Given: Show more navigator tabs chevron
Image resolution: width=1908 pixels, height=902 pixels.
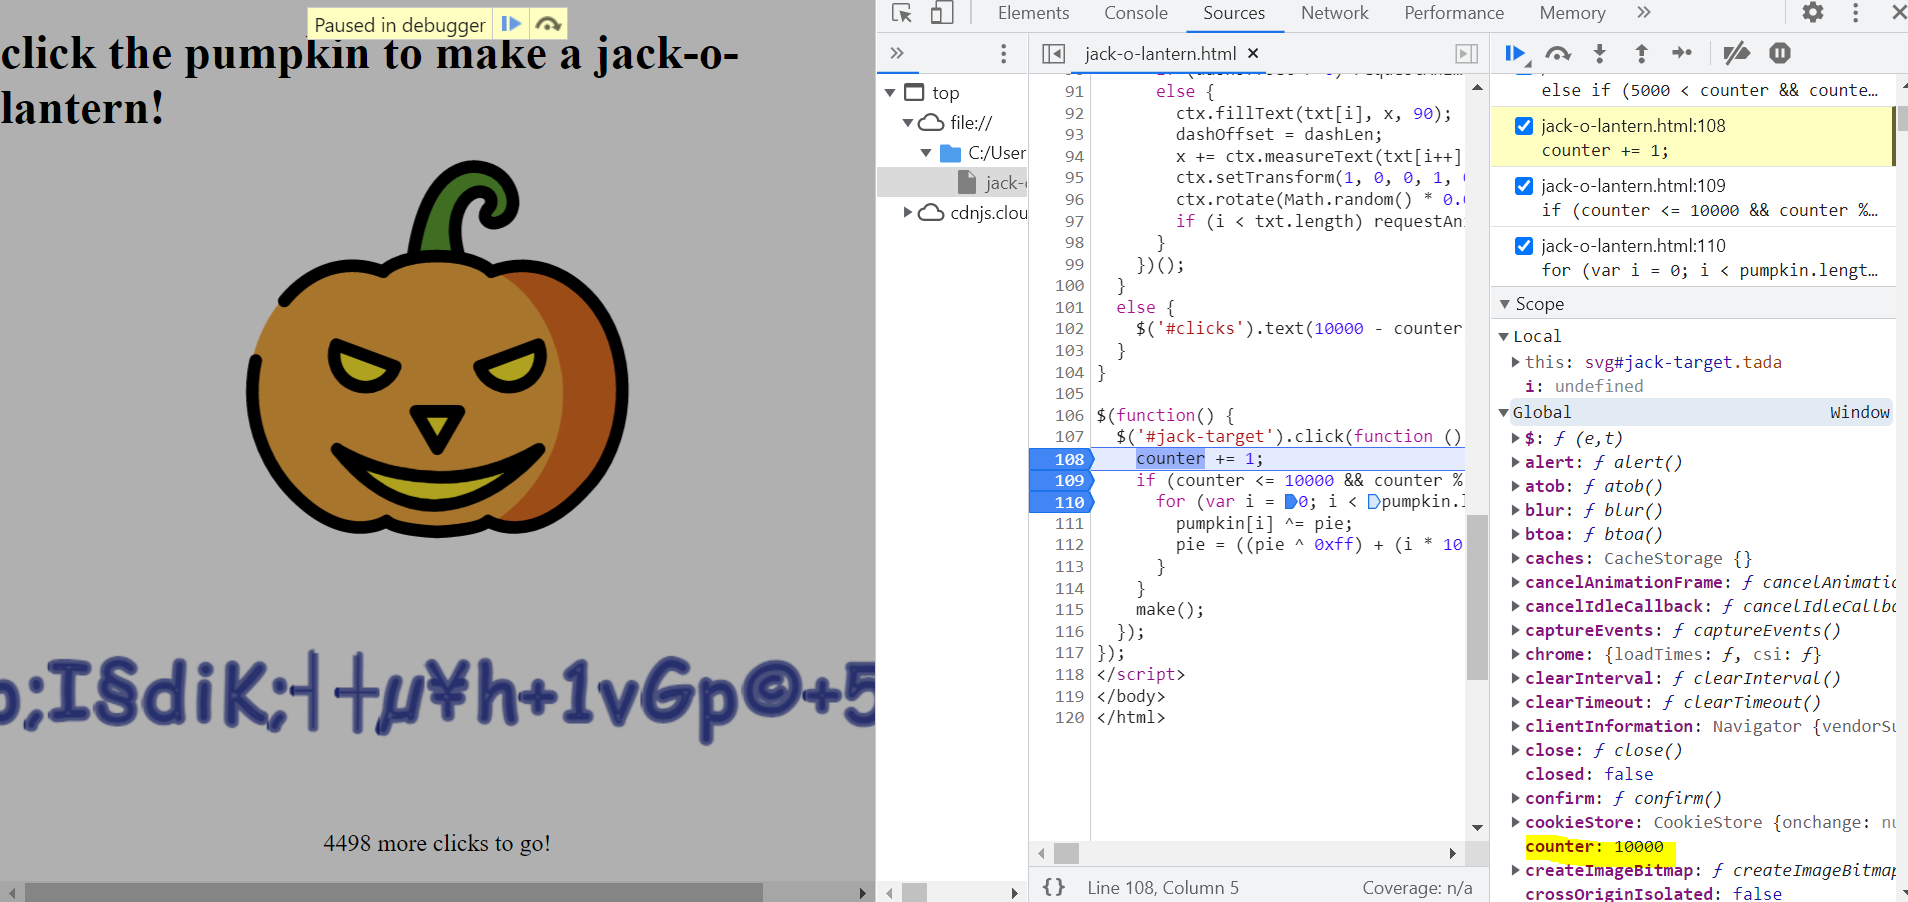Looking at the screenshot, I should (x=897, y=53).
